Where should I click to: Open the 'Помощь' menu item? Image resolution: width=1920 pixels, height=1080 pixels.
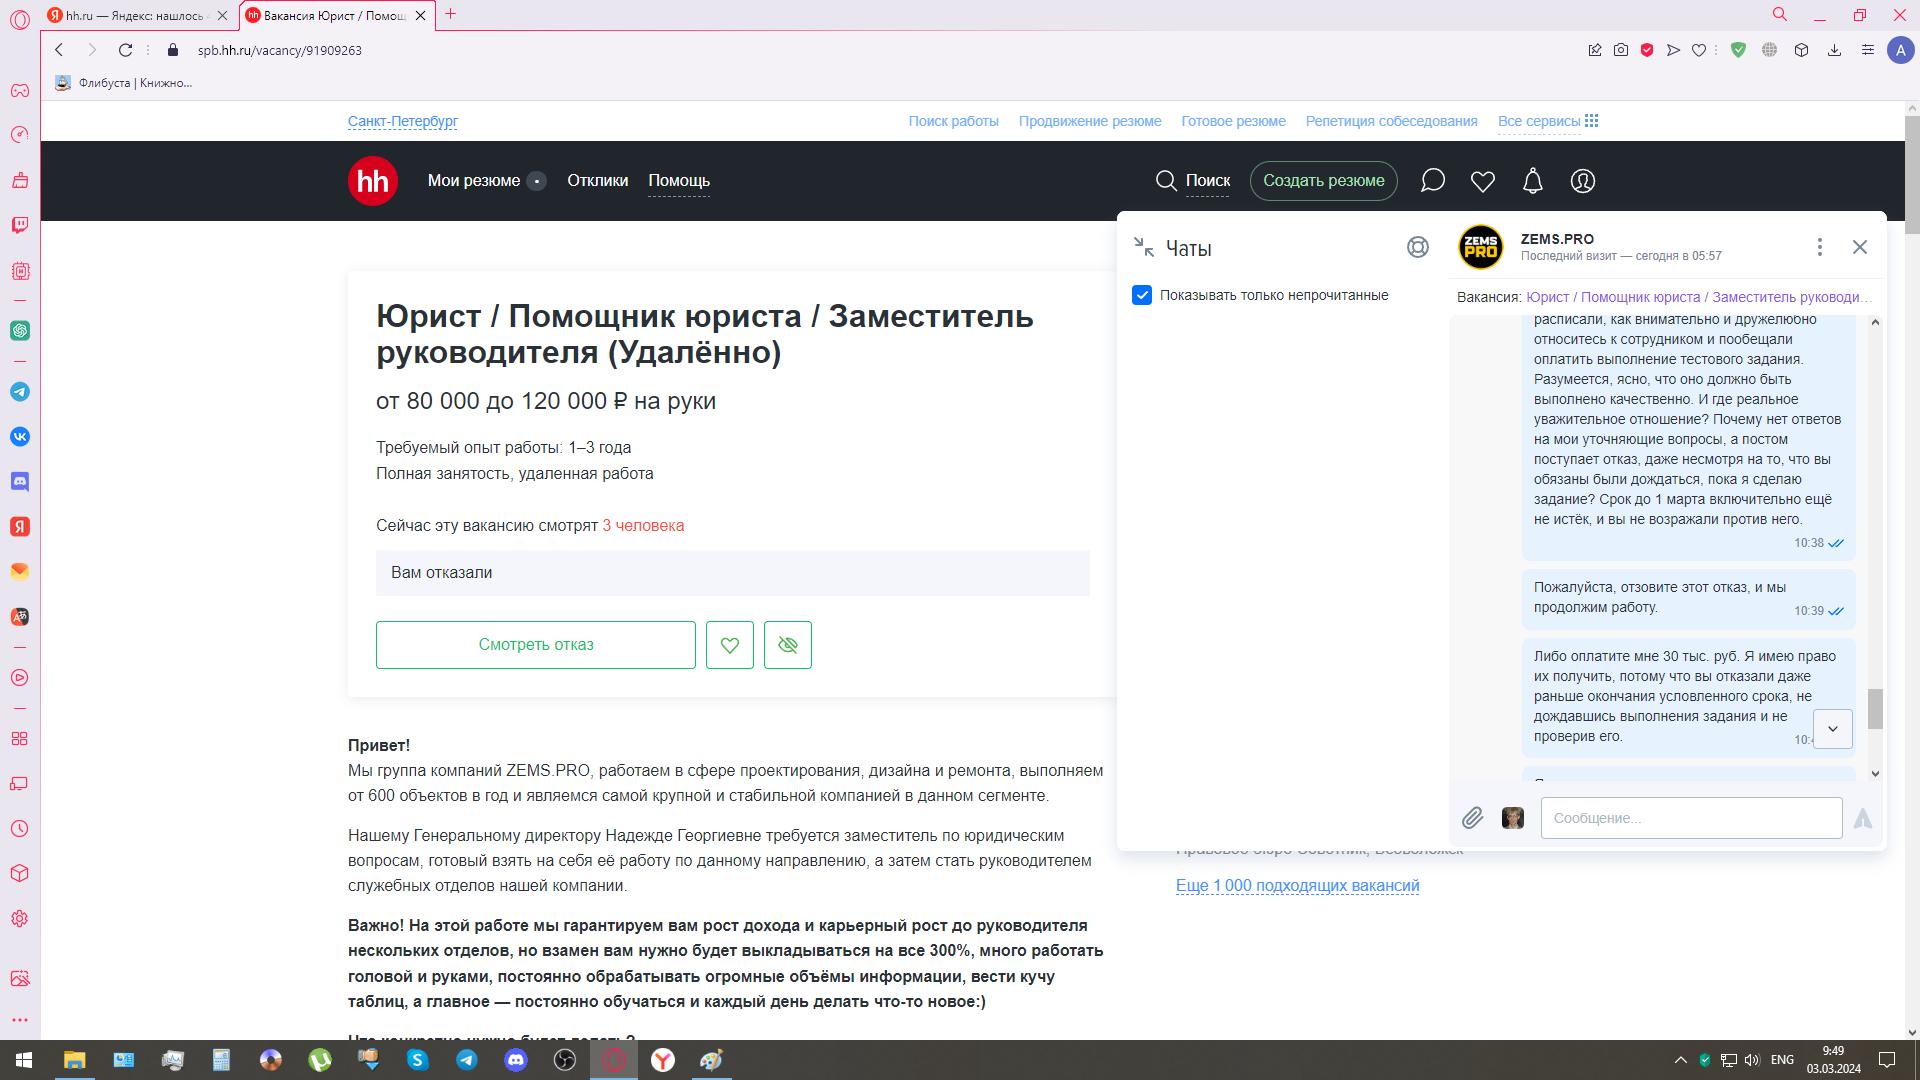(679, 181)
